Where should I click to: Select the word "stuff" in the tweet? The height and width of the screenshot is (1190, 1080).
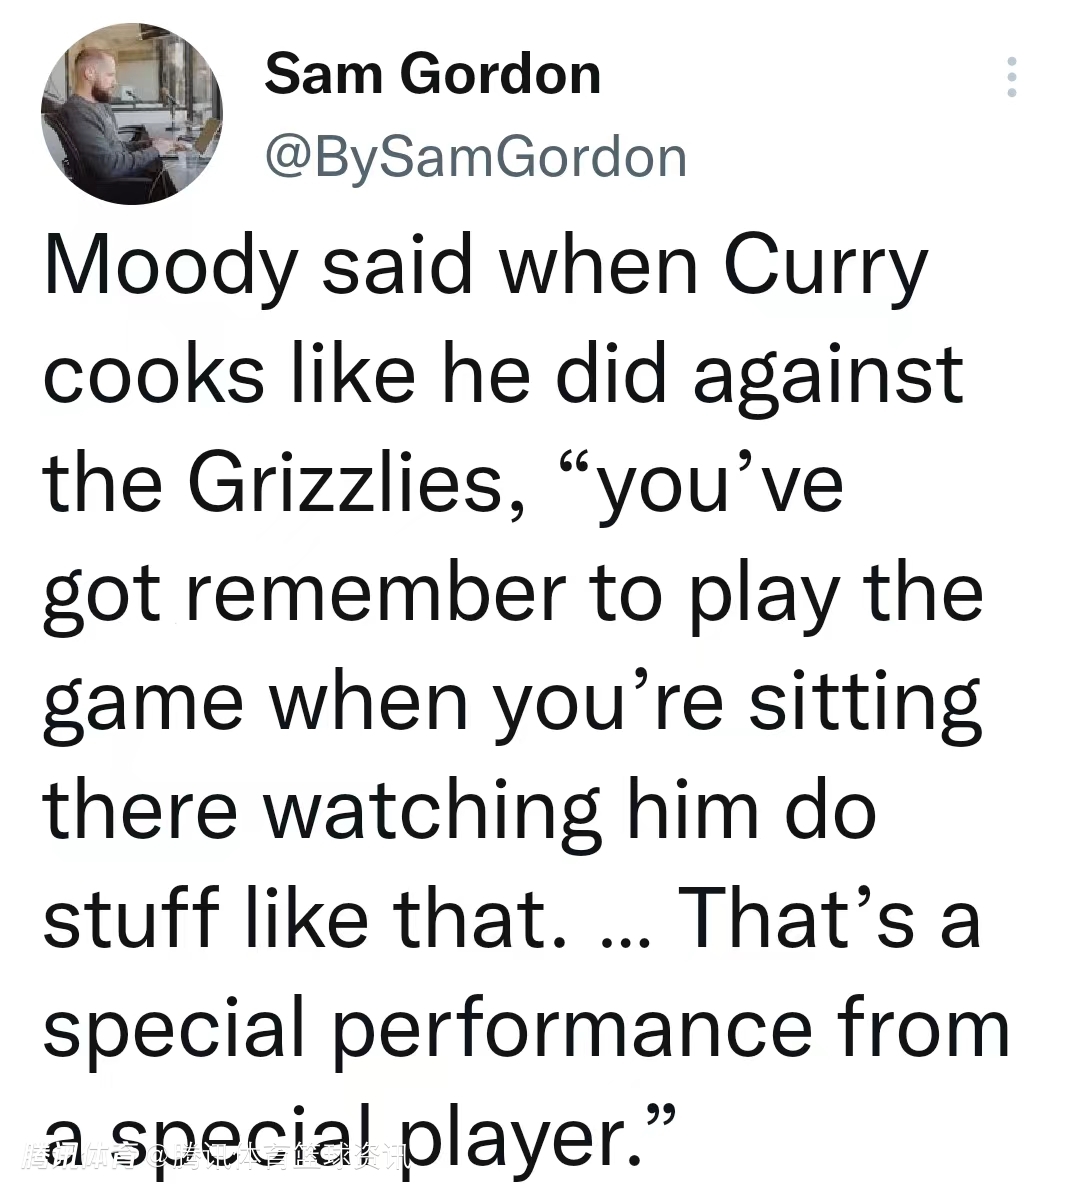(x=131, y=918)
